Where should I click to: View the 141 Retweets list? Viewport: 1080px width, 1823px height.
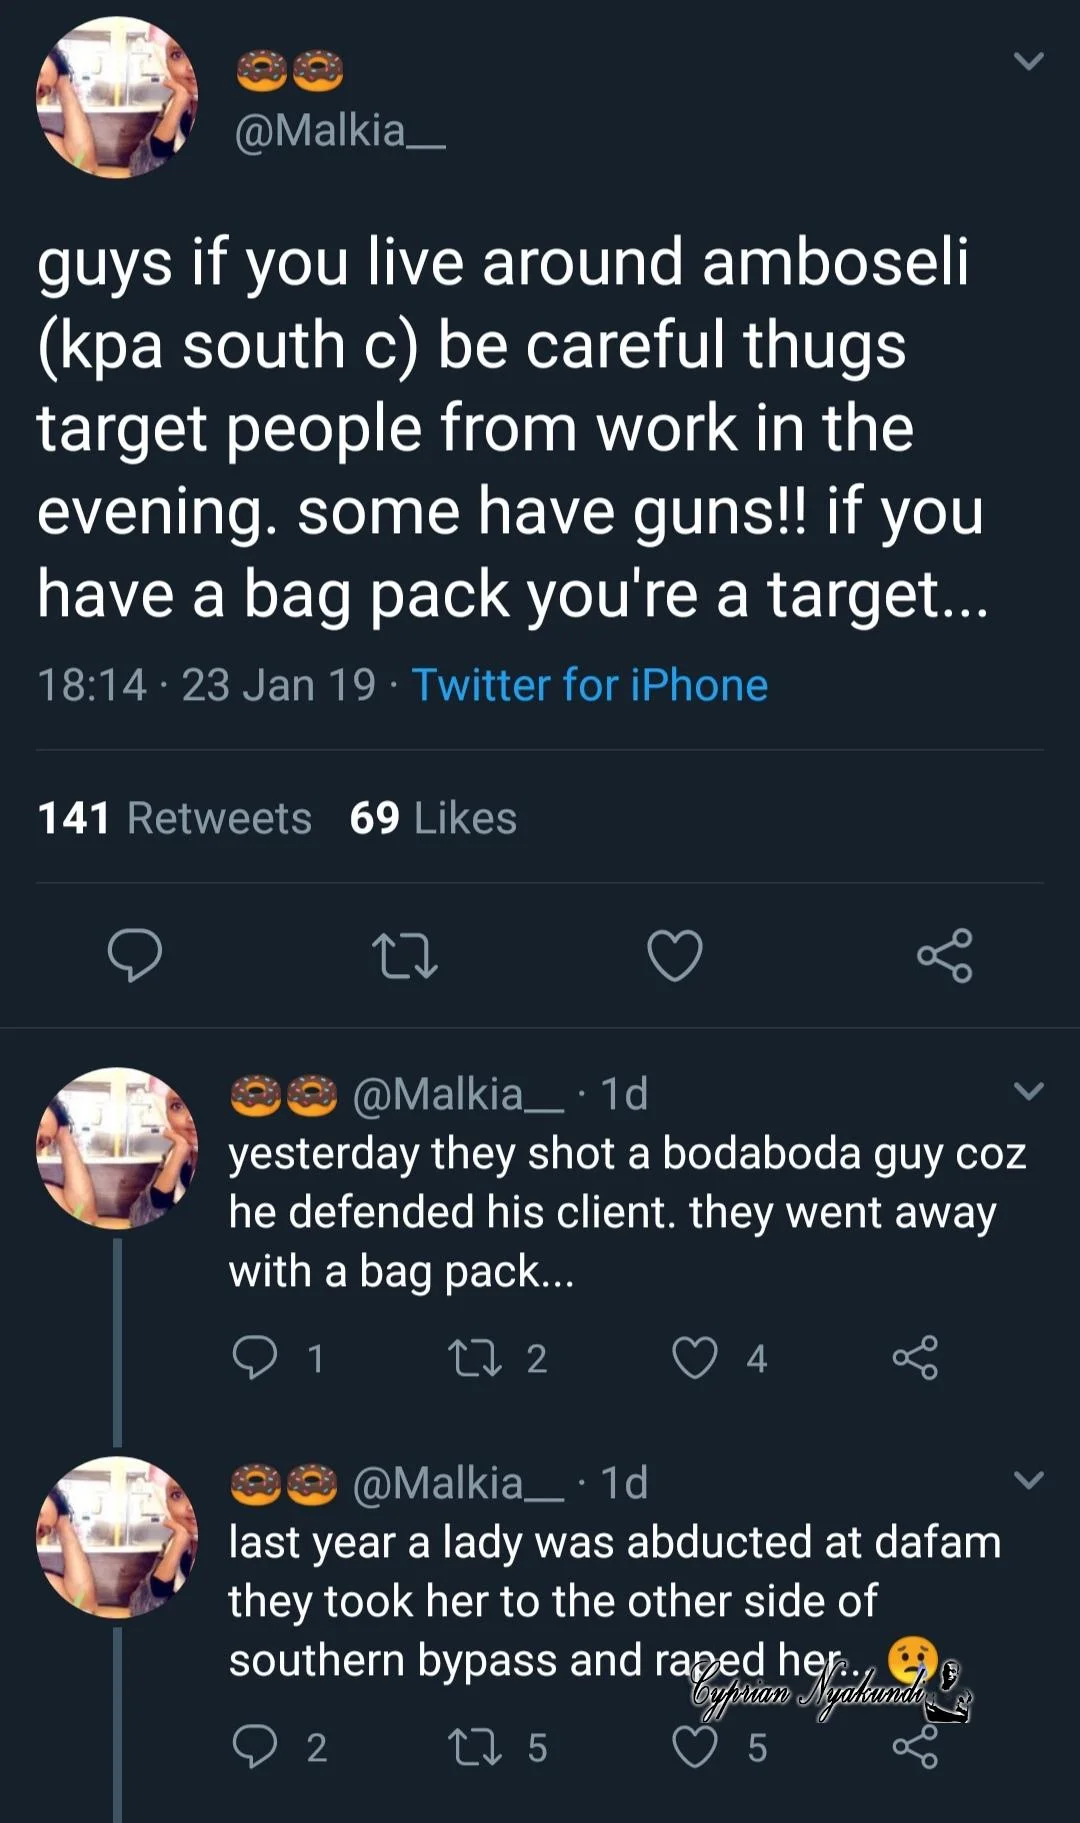coord(175,818)
